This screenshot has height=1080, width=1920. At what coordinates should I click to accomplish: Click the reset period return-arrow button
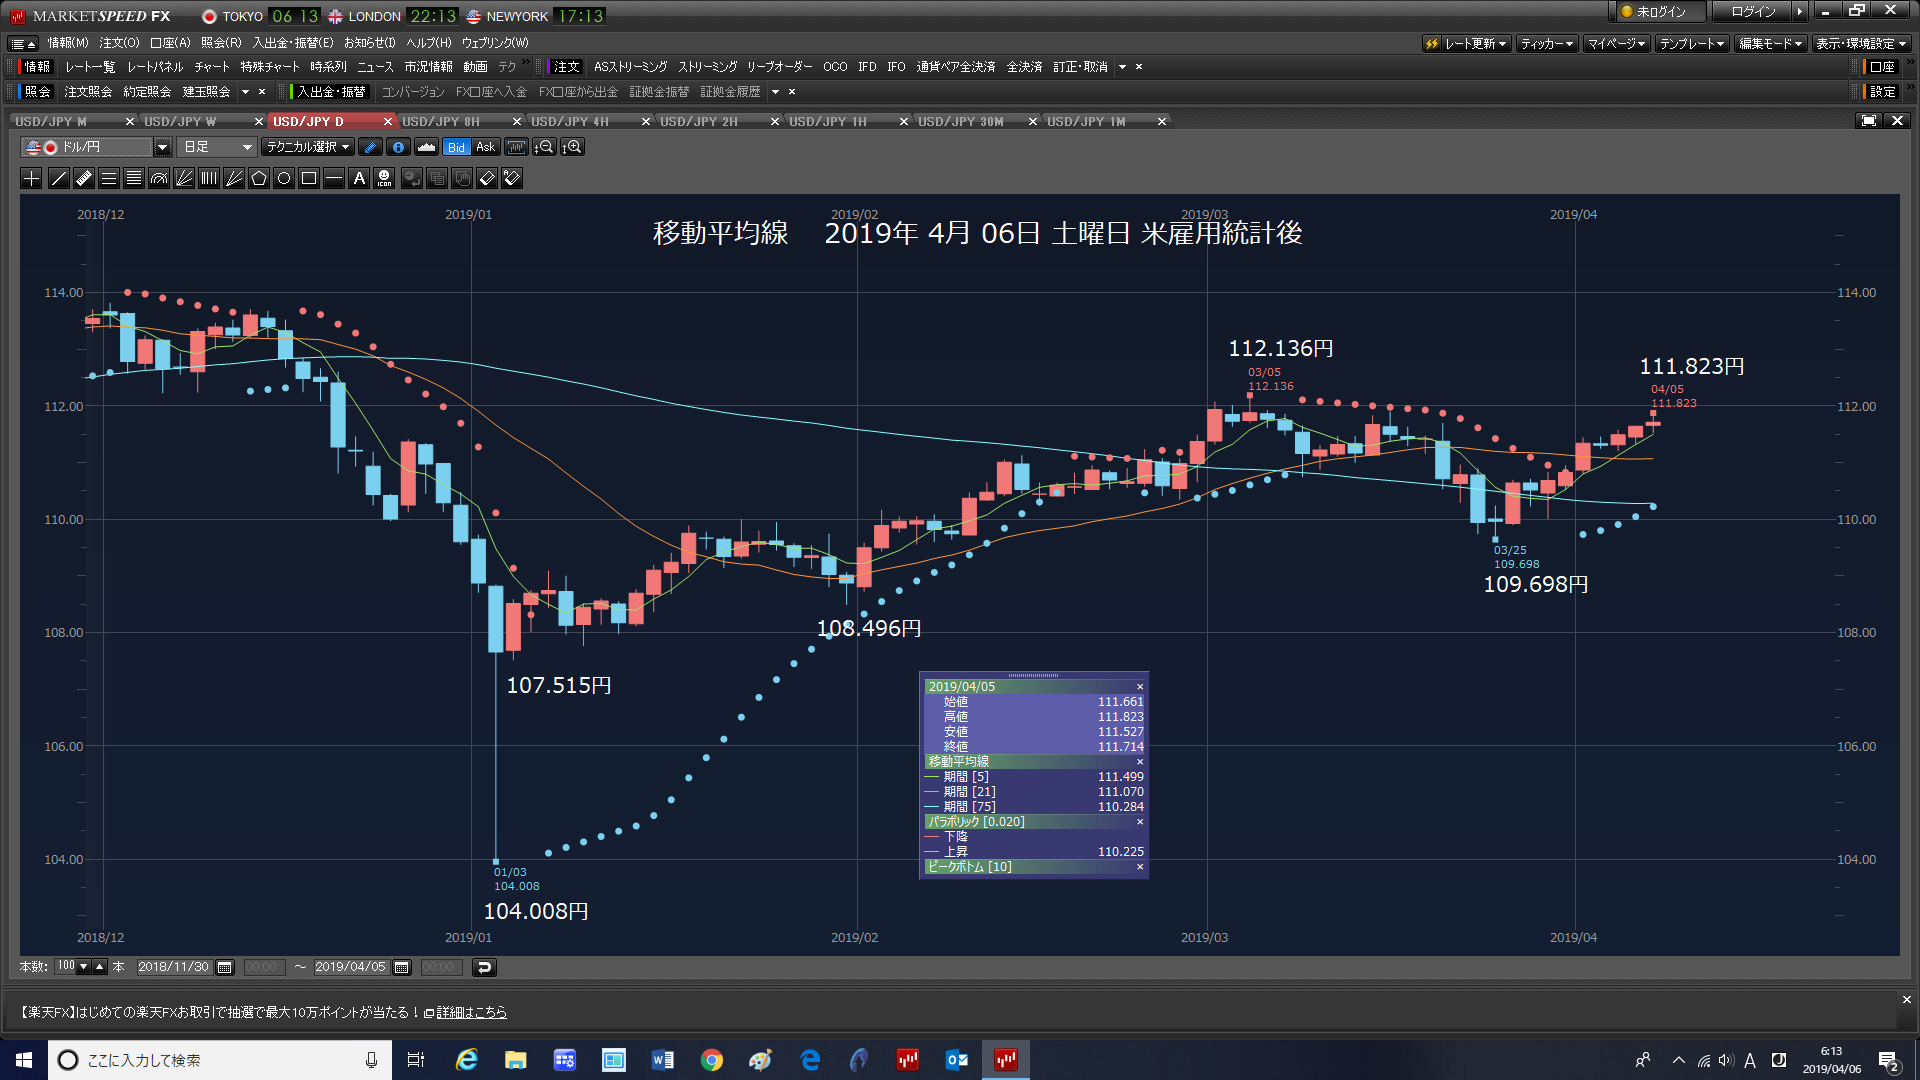[x=484, y=967]
